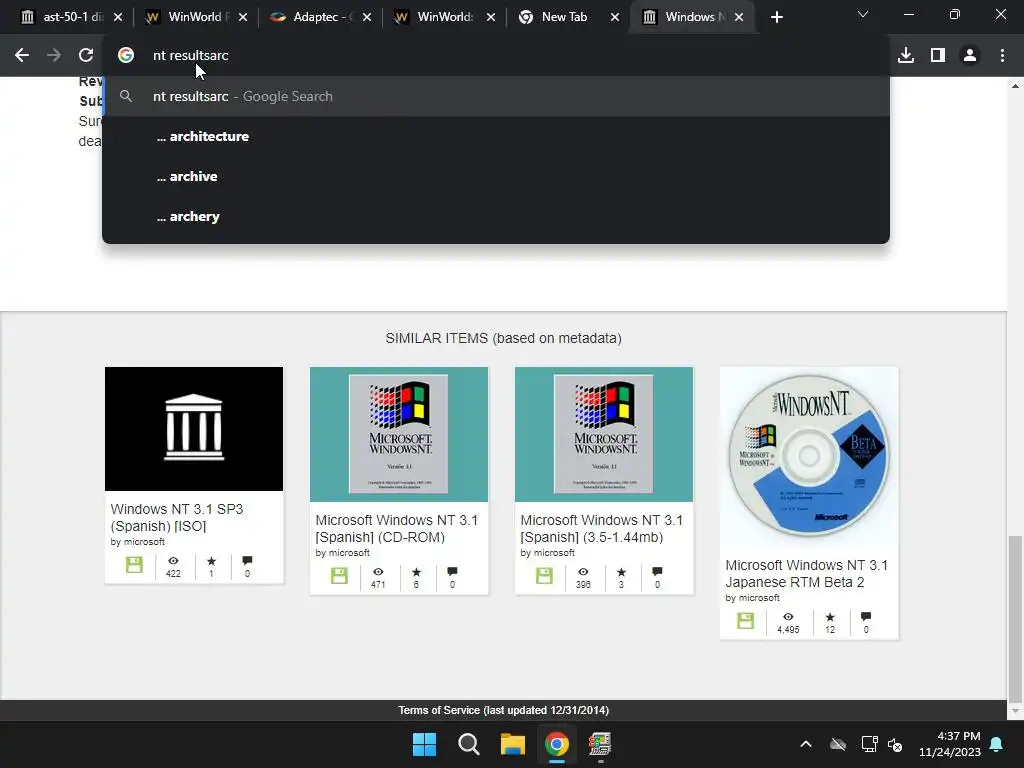Go back using the browser back arrow
The height and width of the screenshot is (768, 1024).
22,56
